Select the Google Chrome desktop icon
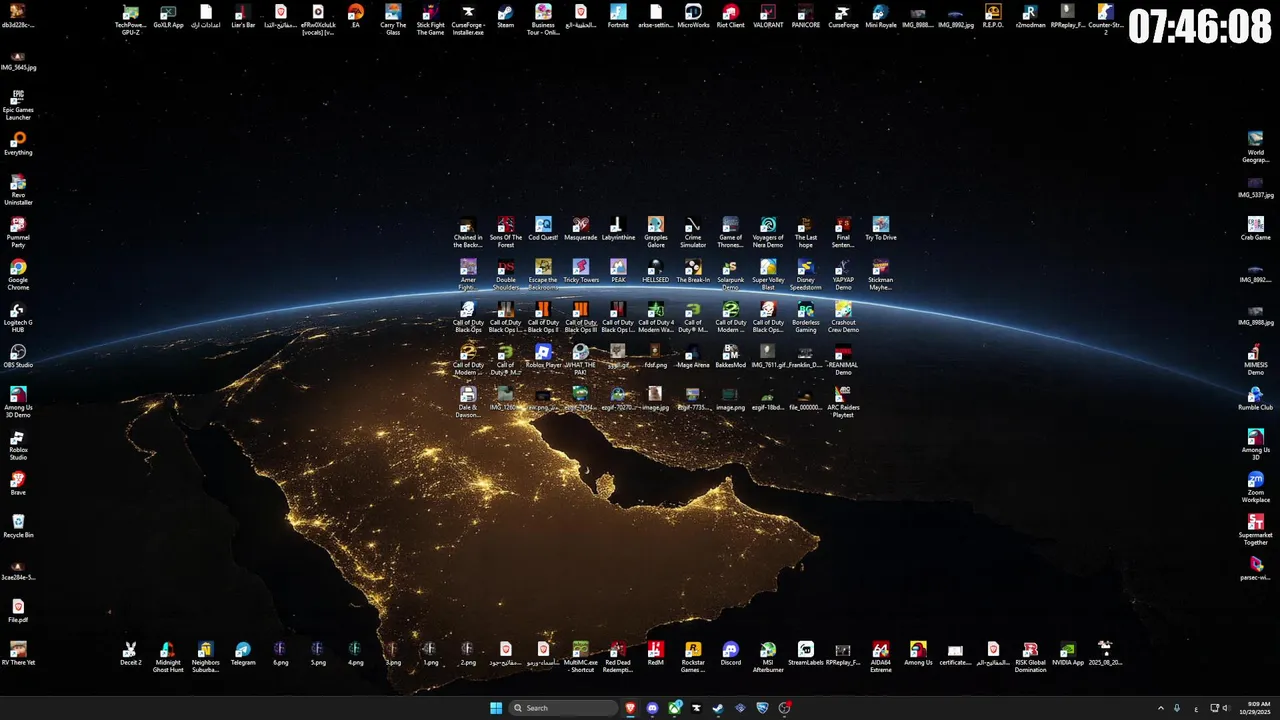Image resolution: width=1280 pixels, height=720 pixels. click(x=18, y=274)
